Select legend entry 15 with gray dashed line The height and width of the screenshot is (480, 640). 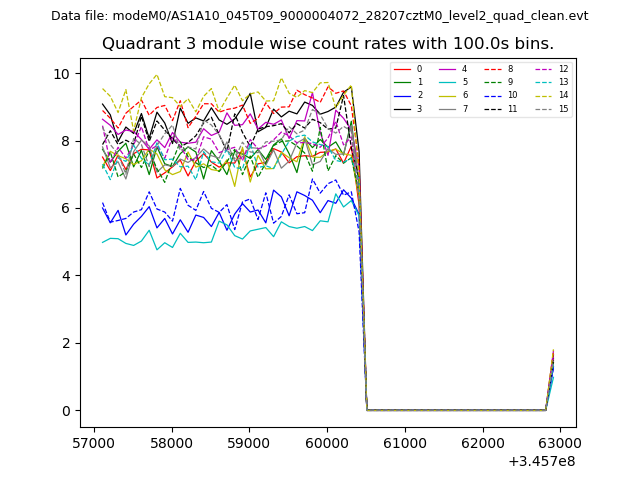click(549, 109)
